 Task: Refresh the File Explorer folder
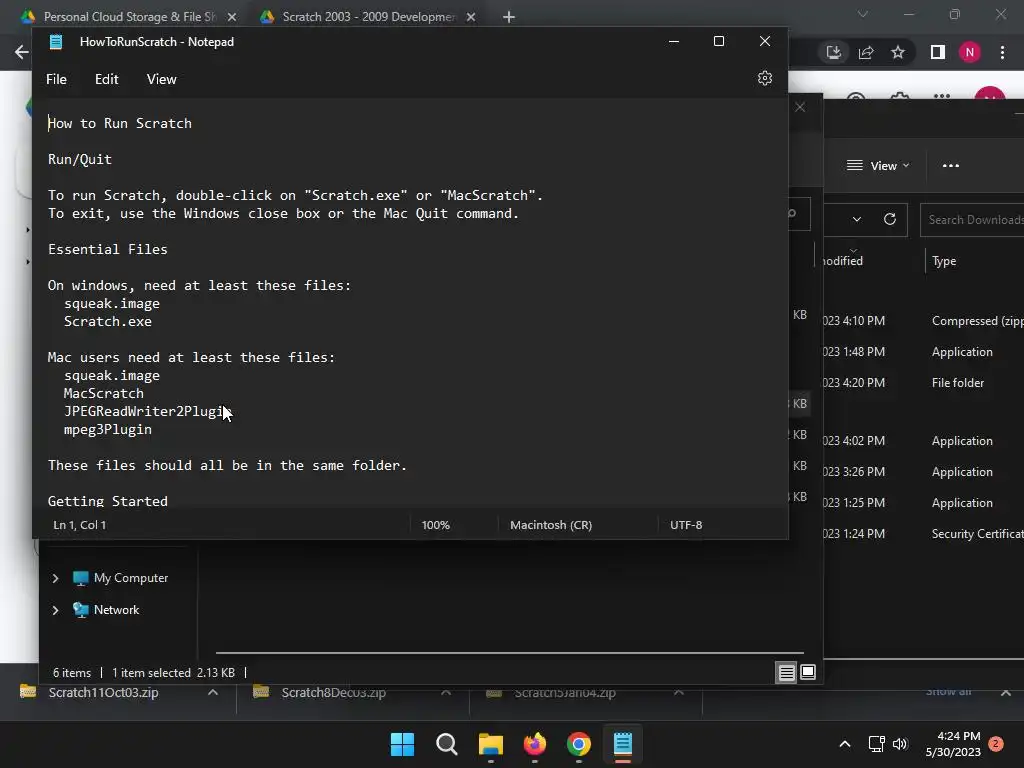point(889,219)
